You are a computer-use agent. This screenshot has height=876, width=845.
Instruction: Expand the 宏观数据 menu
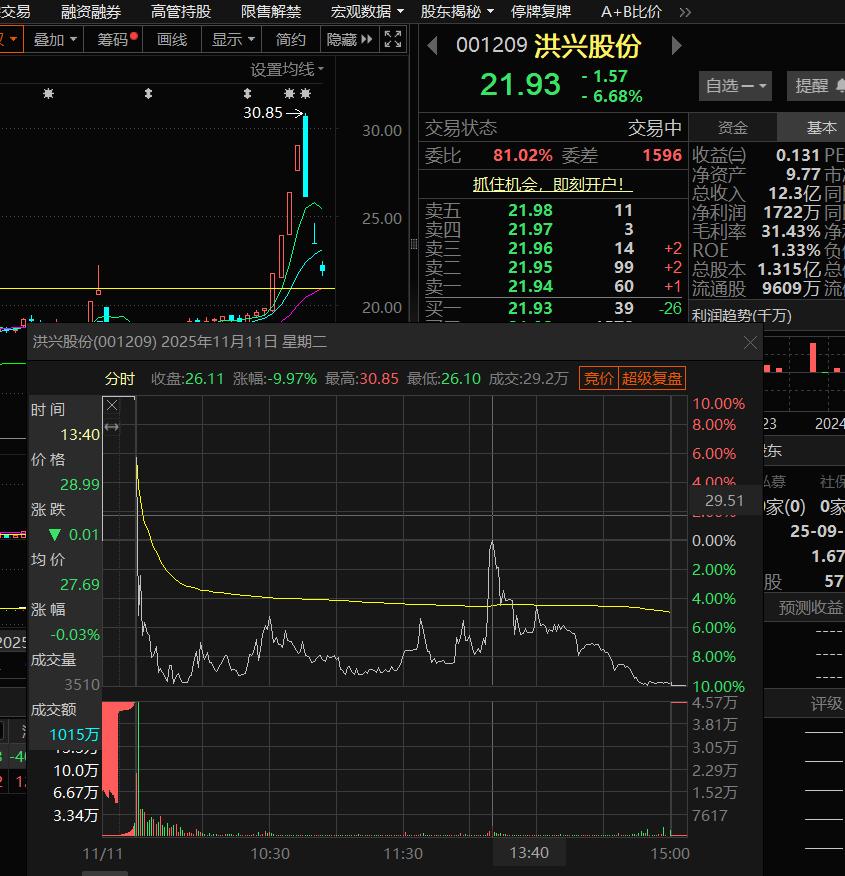367,11
